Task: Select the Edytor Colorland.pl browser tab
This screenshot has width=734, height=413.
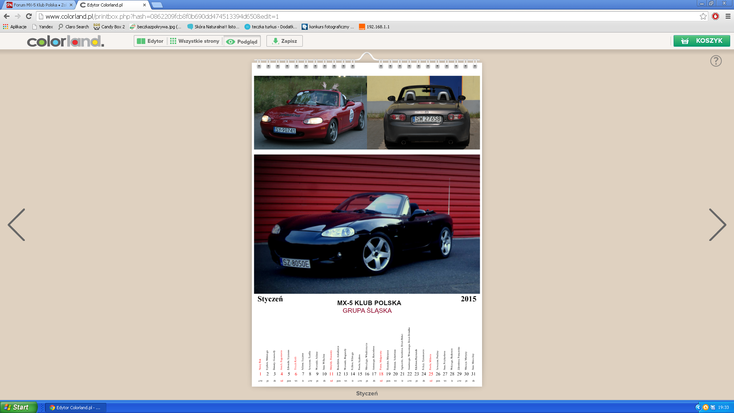Action: (x=111, y=5)
